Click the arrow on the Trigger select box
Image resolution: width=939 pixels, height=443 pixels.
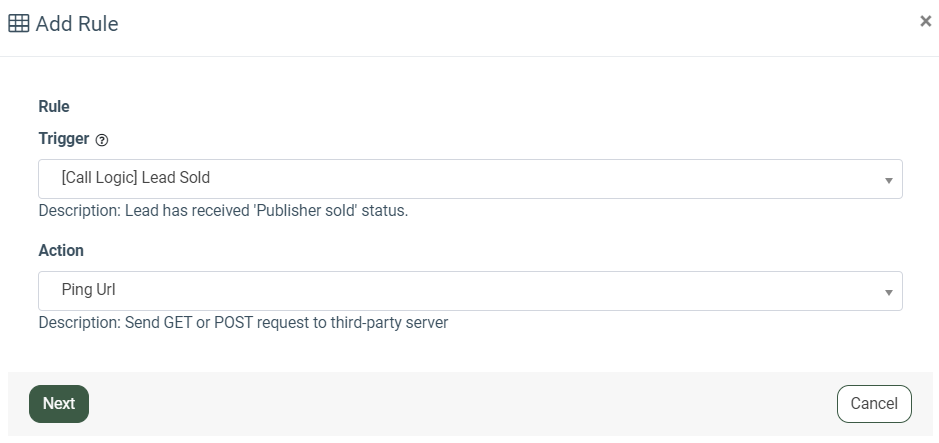click(x=888, y=180)
